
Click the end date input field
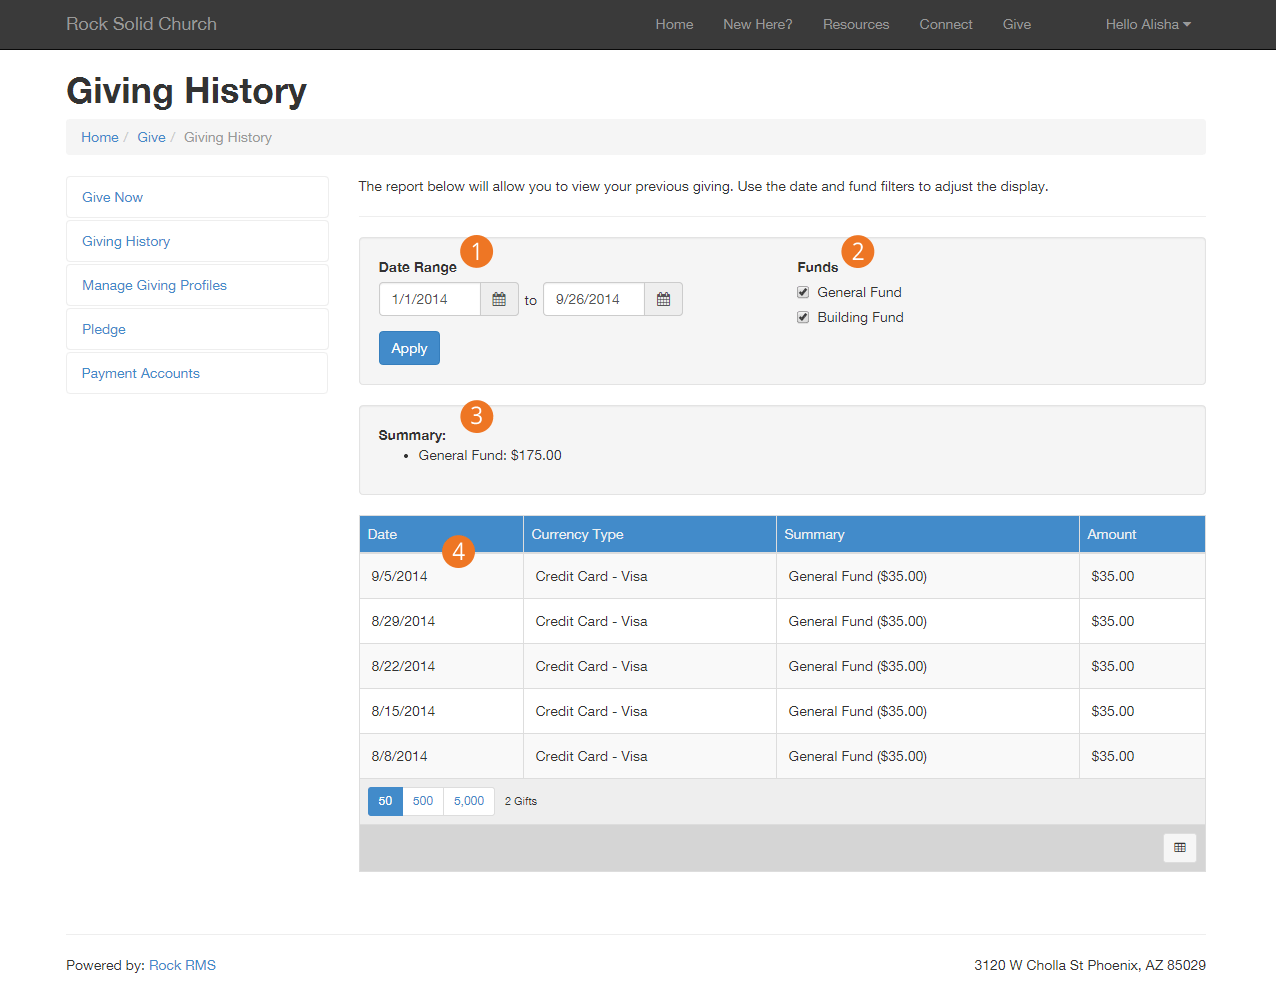point(594,299)
